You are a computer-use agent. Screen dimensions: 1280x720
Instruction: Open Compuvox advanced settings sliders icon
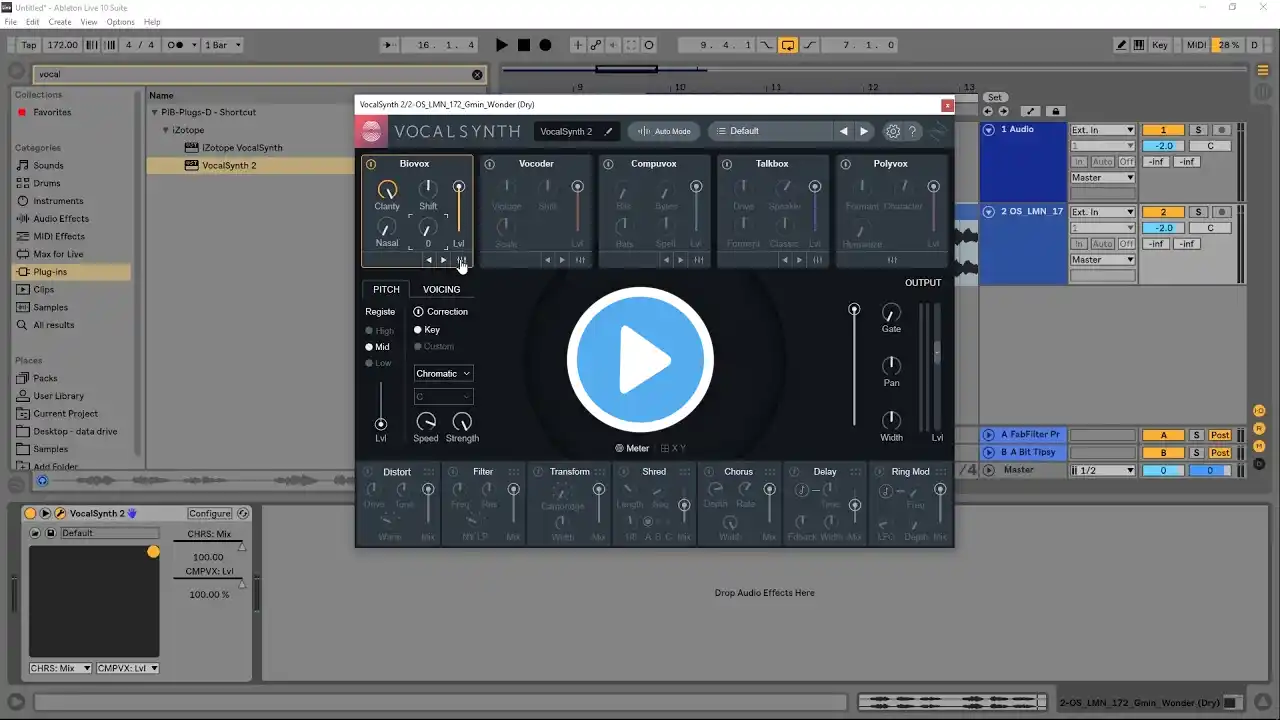[x=699, y=260]
